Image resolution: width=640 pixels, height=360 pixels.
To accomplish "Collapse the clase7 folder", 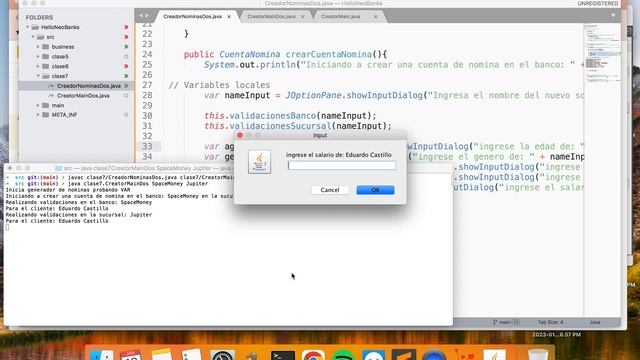I will coord(38,76).
